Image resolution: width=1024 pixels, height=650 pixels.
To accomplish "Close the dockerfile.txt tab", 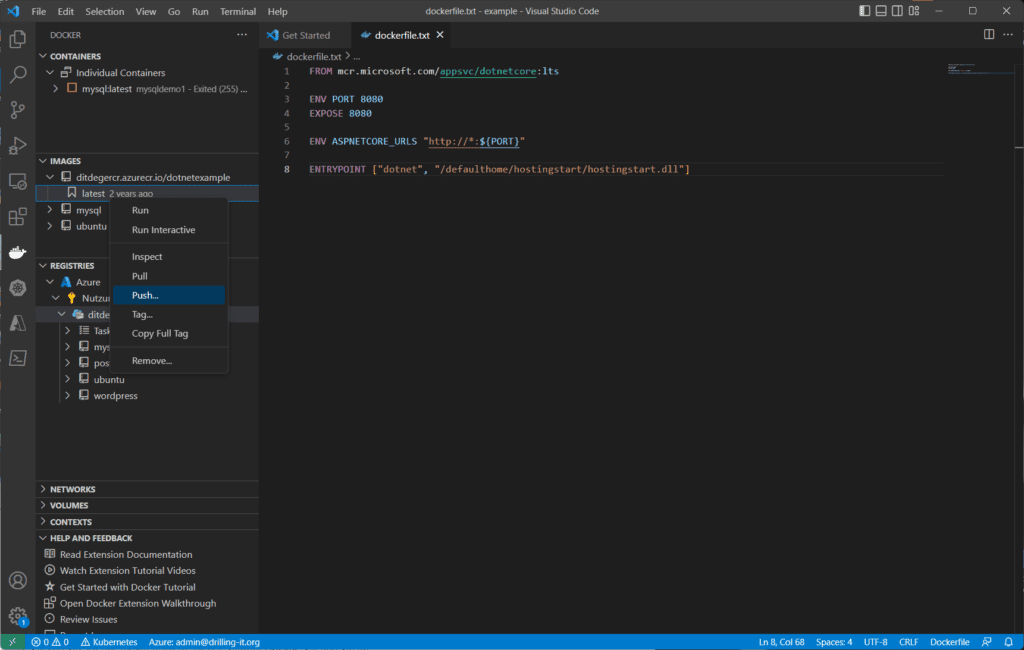I will pos(440,35).
